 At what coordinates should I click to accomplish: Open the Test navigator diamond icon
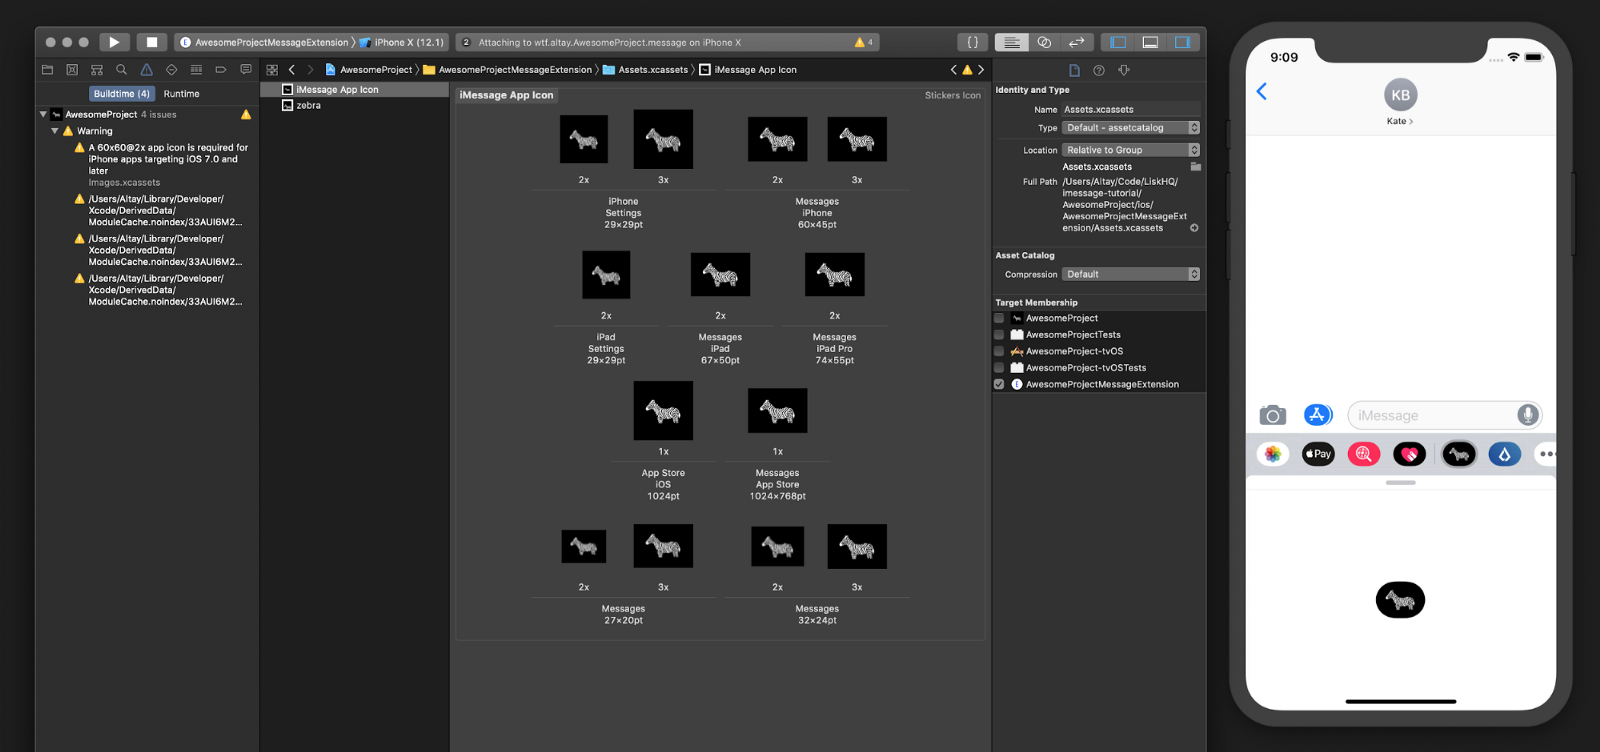[x=171, y=70]
